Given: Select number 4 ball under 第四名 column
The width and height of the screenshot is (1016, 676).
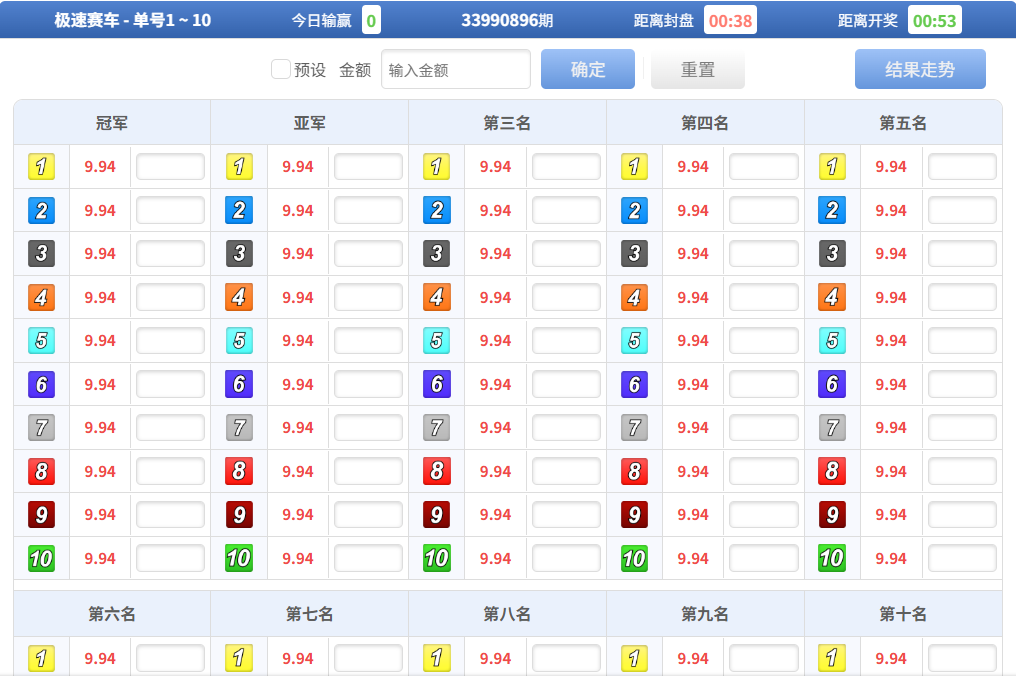Looking at the screenshot, I should pos(634,297).
